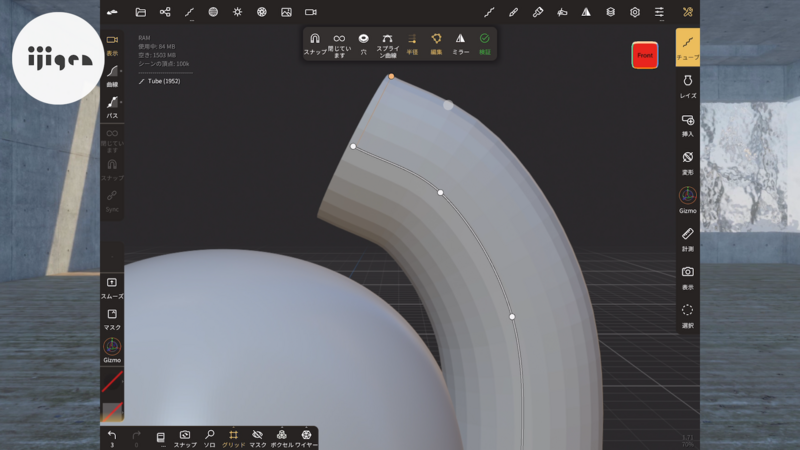Viewport: 800px width, 450px height.
Task: Open the disabled material color swatch
Action: click(x=112, y=412)
